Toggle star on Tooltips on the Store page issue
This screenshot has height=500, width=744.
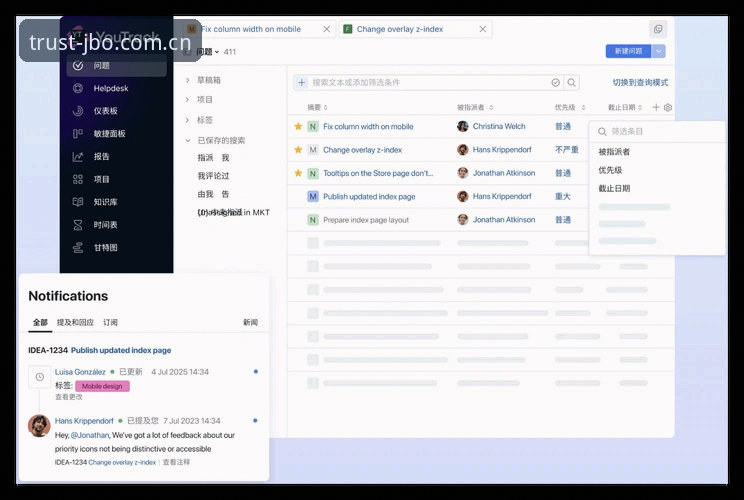point(298,173)
